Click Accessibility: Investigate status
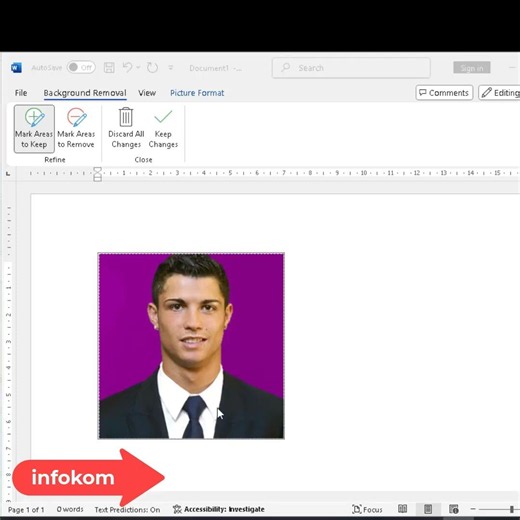 [x=219, y=509]
